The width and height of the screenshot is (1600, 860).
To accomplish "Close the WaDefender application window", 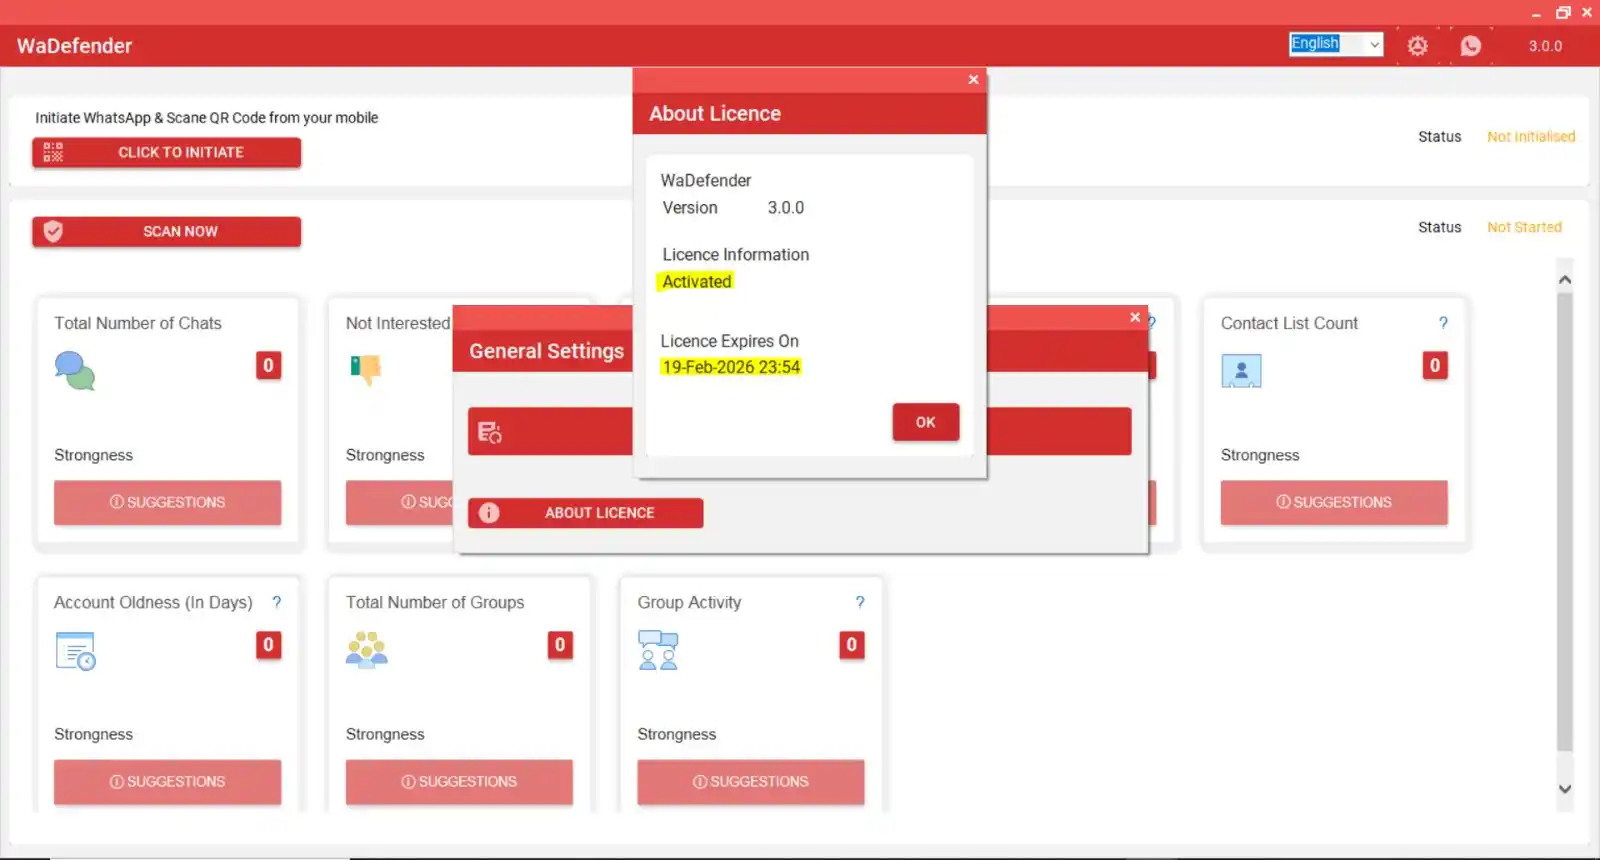I will 1587,13.
